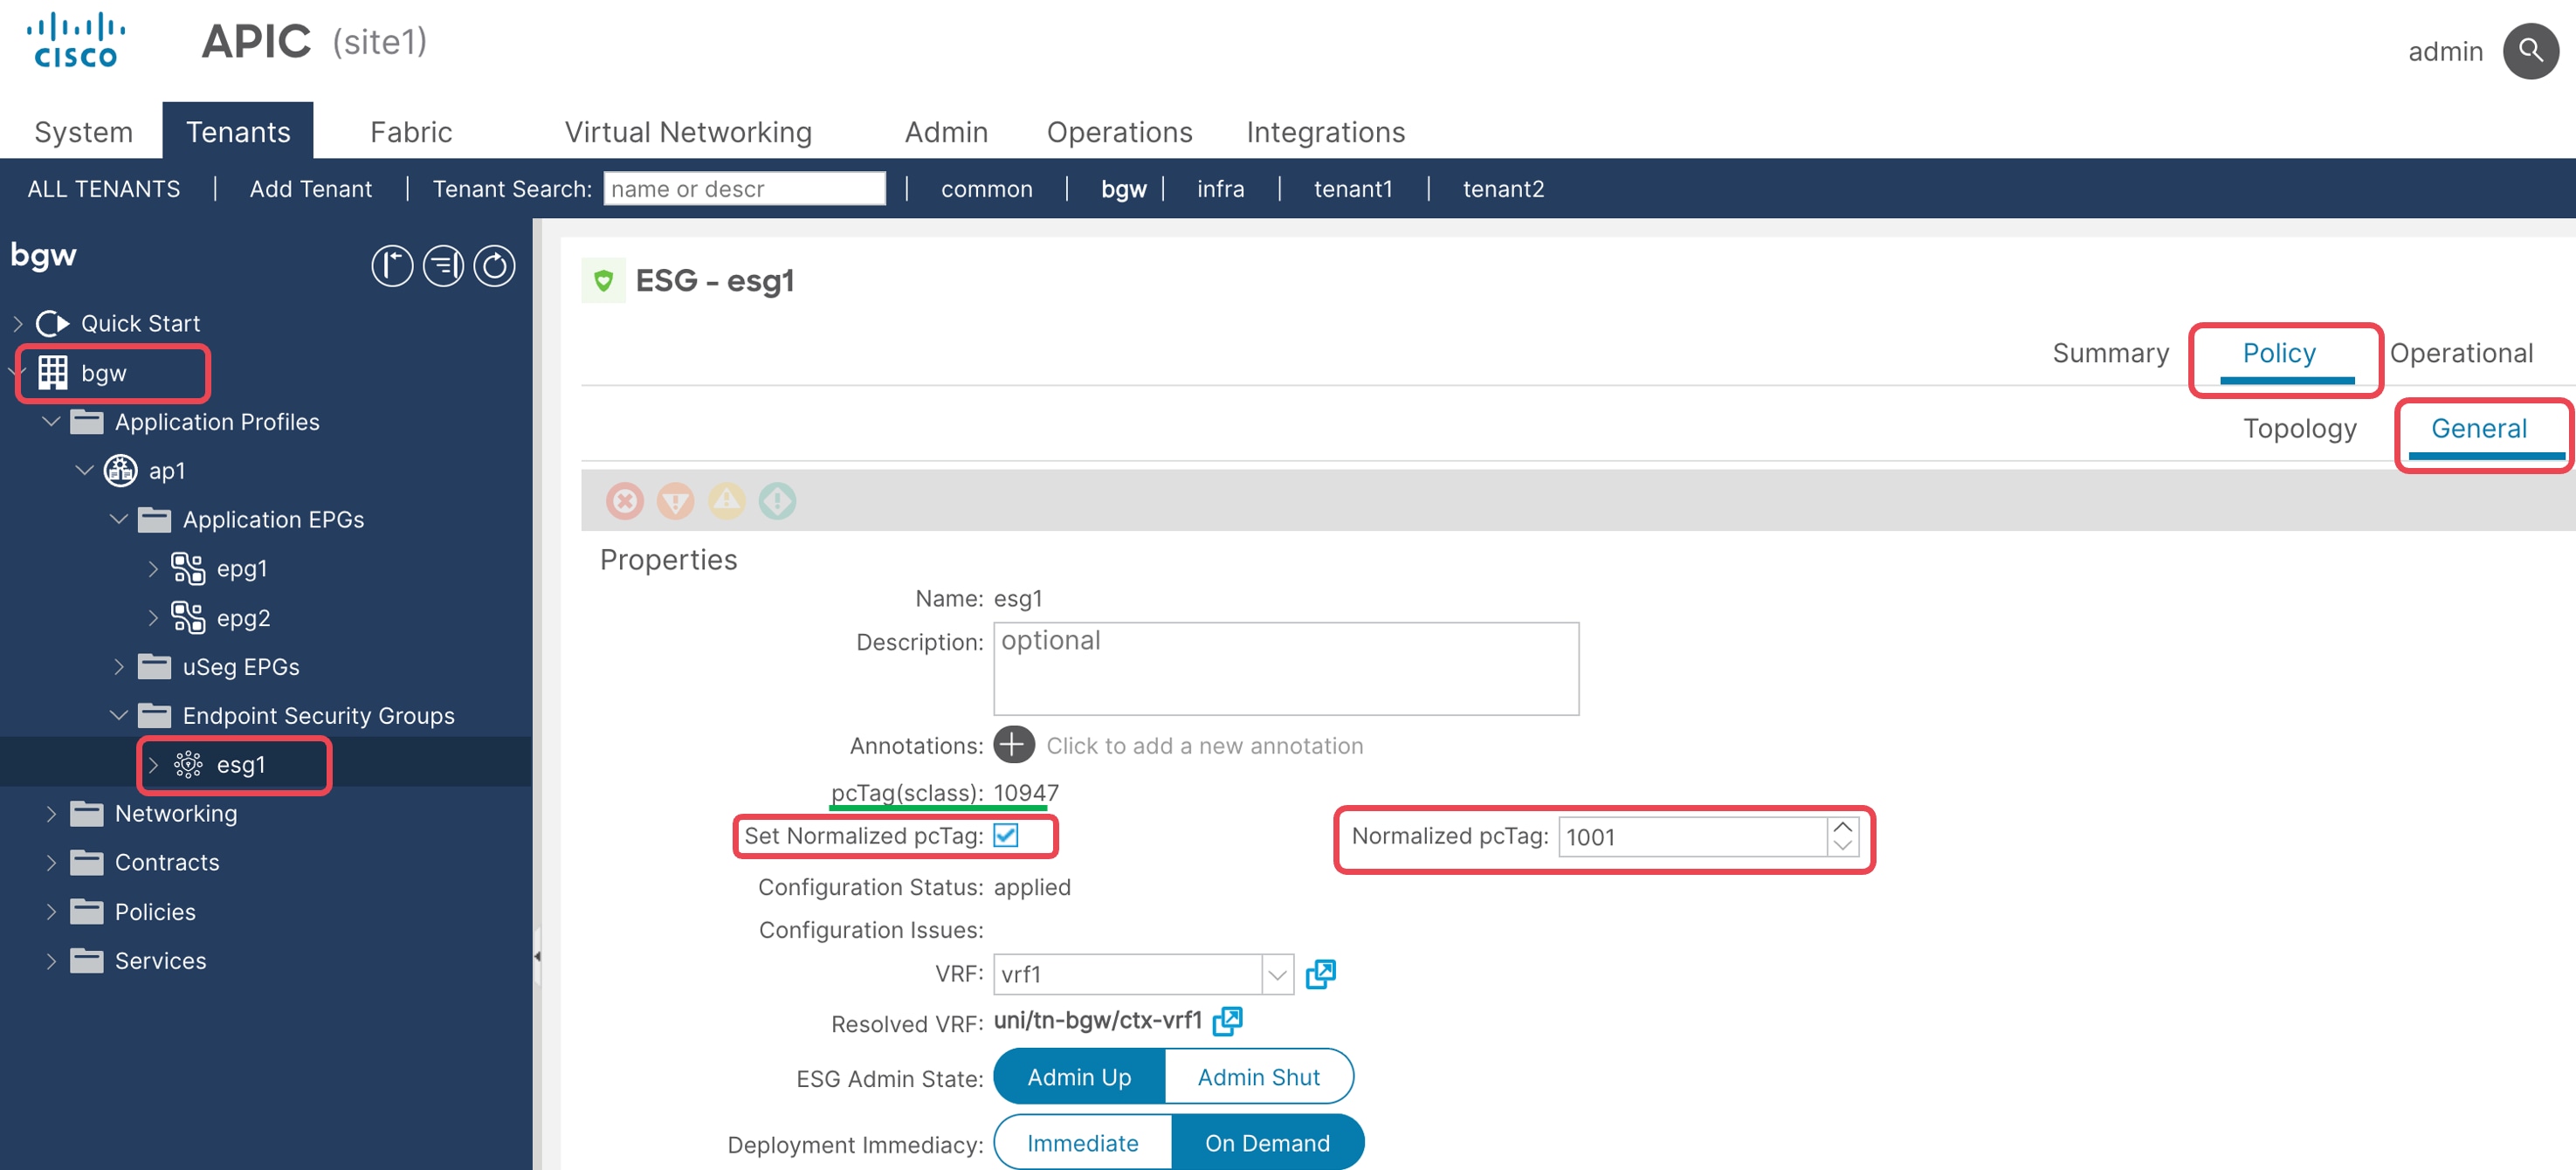The height and width of the screenshot is (1170, 2576).
Task: Collapse Endpoint Security Groups folder
Action: pyautogui.click(x=119, y=716)
